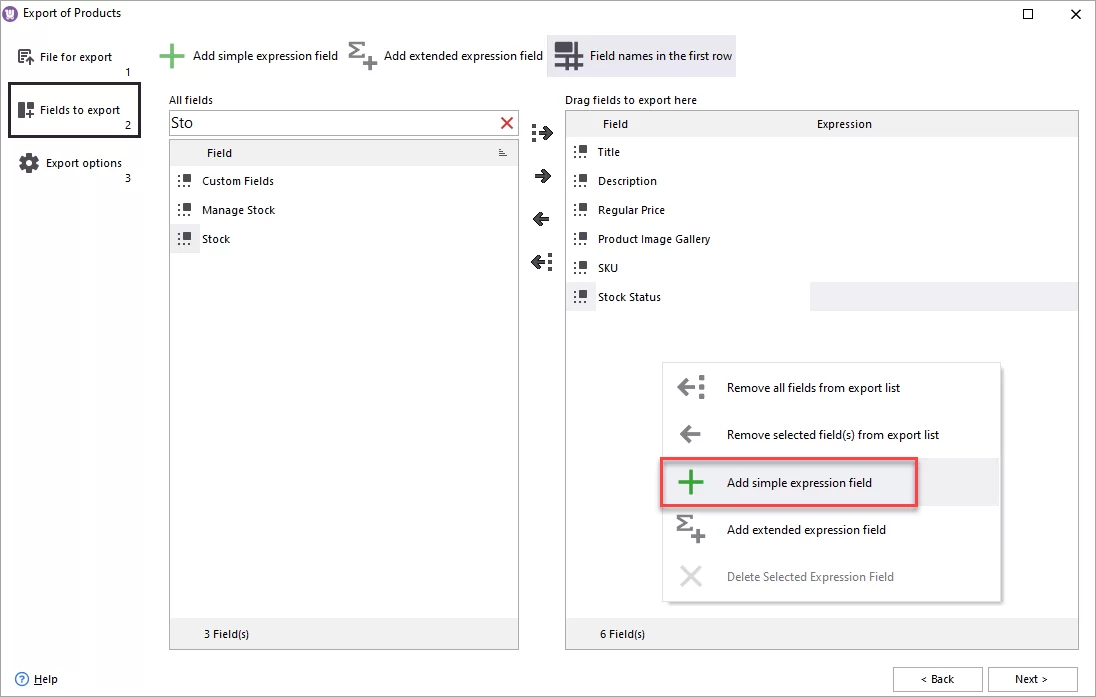Click the Back button
Image resolution: width=1096 pixels, height=697 pixels.
(937, 679)
